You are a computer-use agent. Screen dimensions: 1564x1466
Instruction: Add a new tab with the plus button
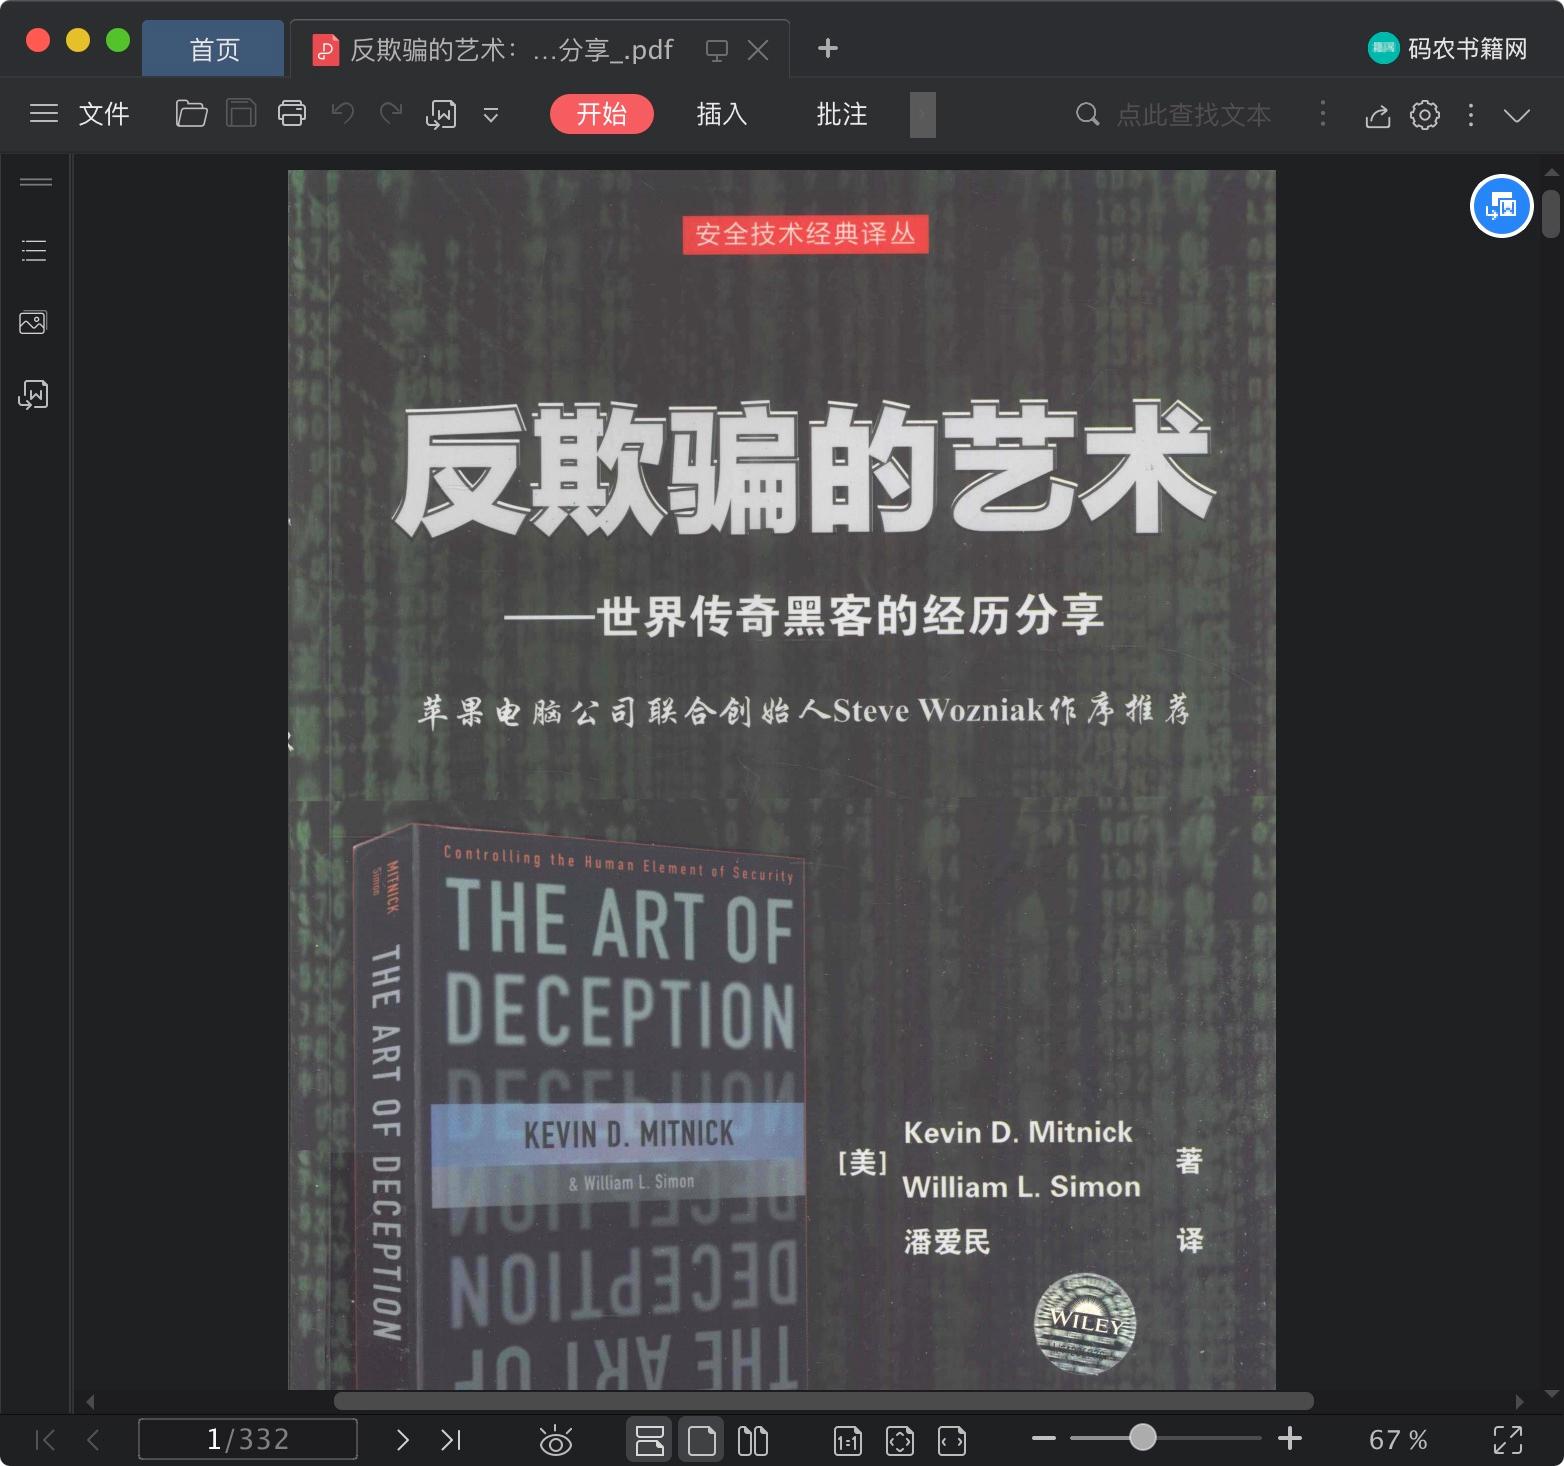click(x=828, y=48)
